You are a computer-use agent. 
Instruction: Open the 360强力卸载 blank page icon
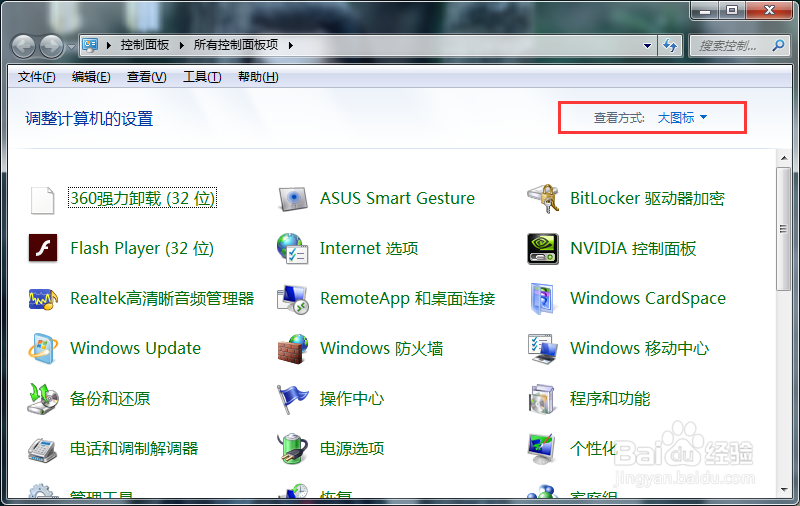point(42,199)
